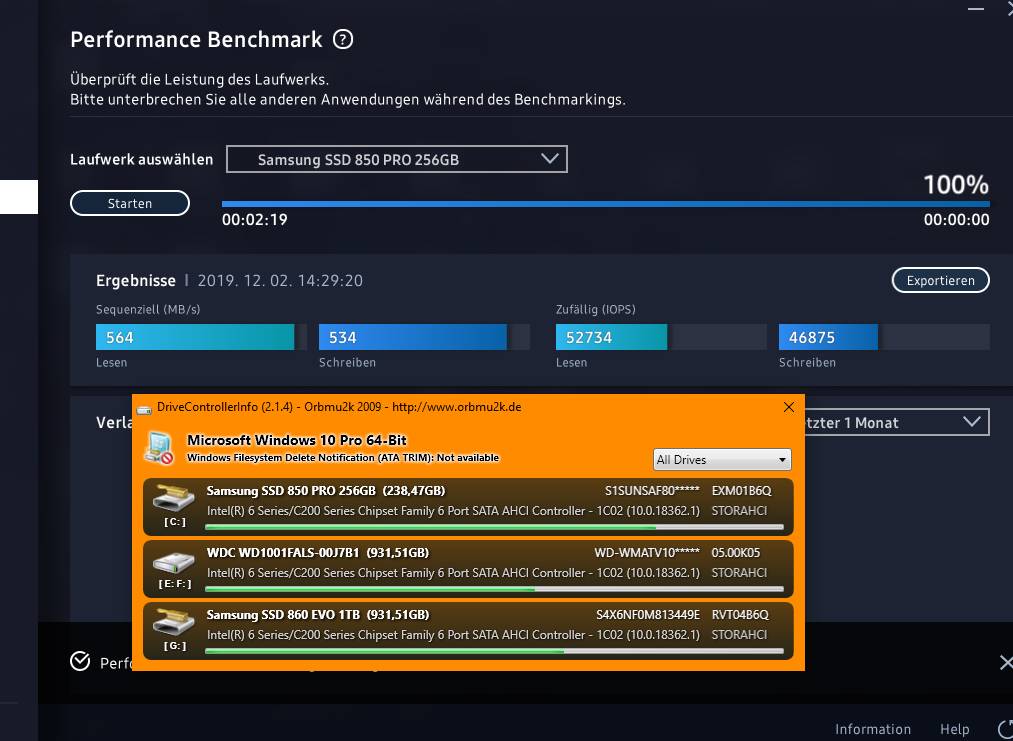1013x741 pixels.
Task: Open the Information link in the footer
Action: (872, 729)
